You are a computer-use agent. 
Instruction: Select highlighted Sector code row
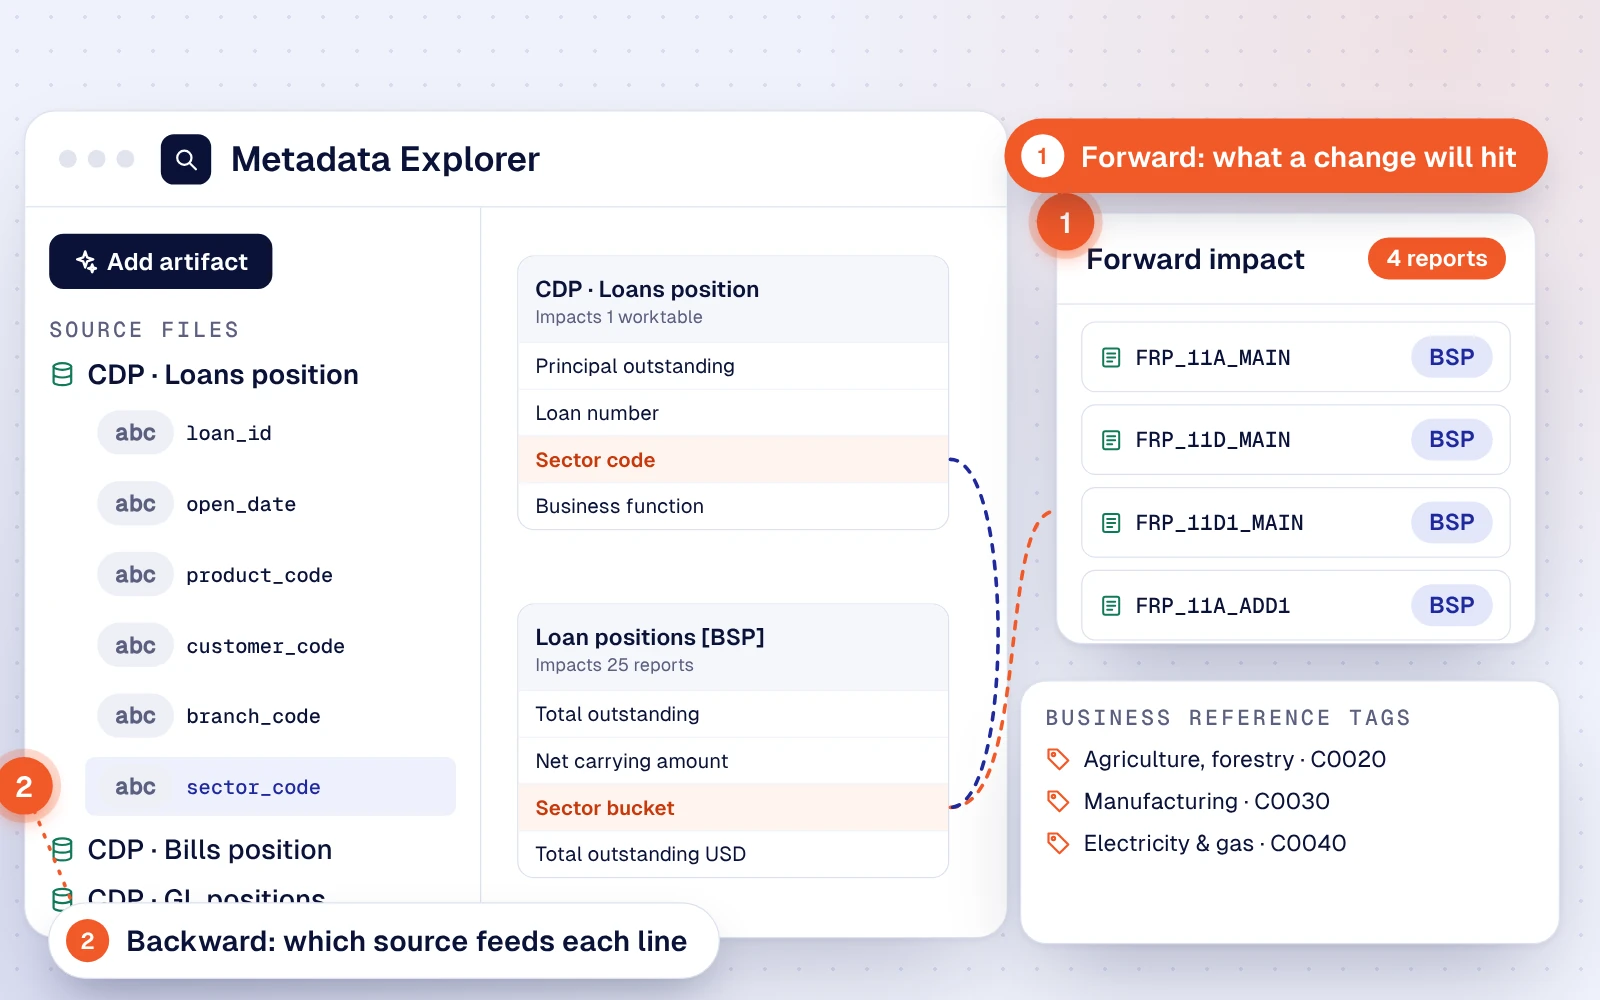pyautogui.click(x=733, y=460)
